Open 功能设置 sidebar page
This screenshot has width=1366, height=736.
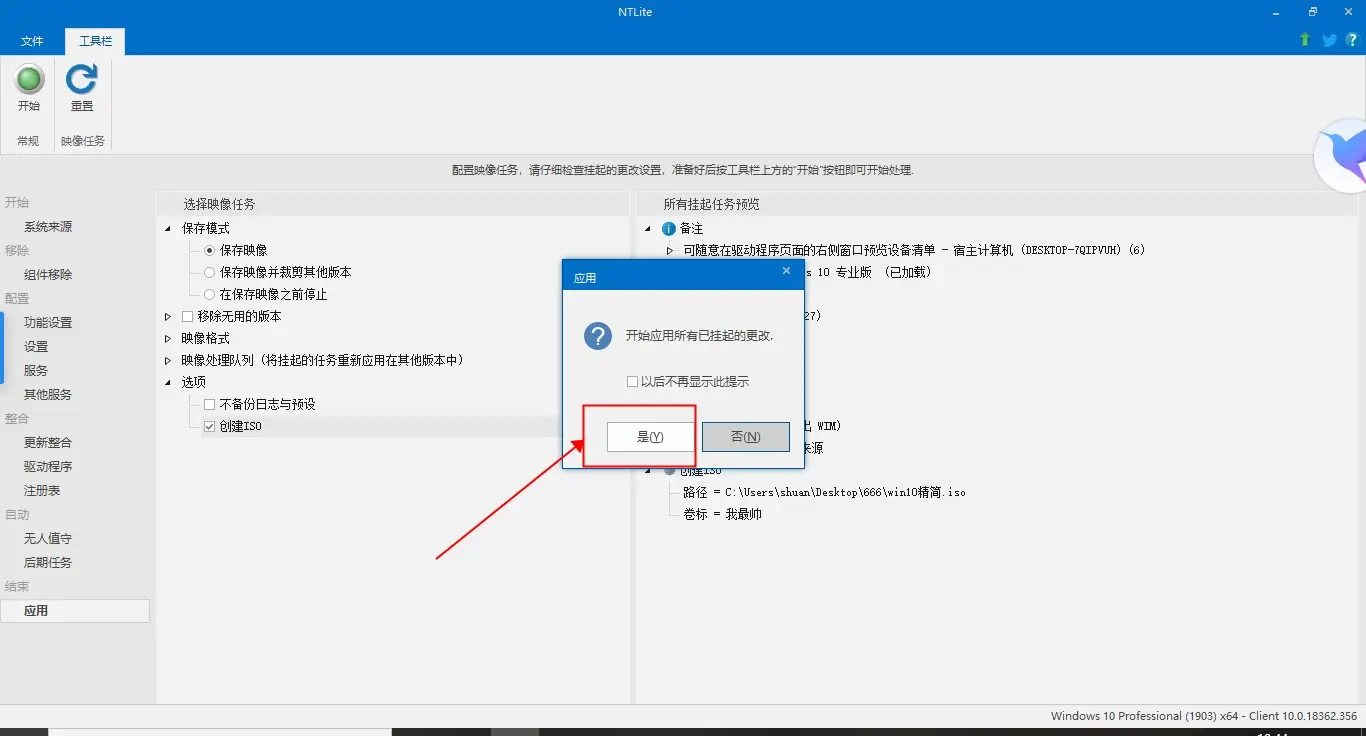click(x=48, y=322)
